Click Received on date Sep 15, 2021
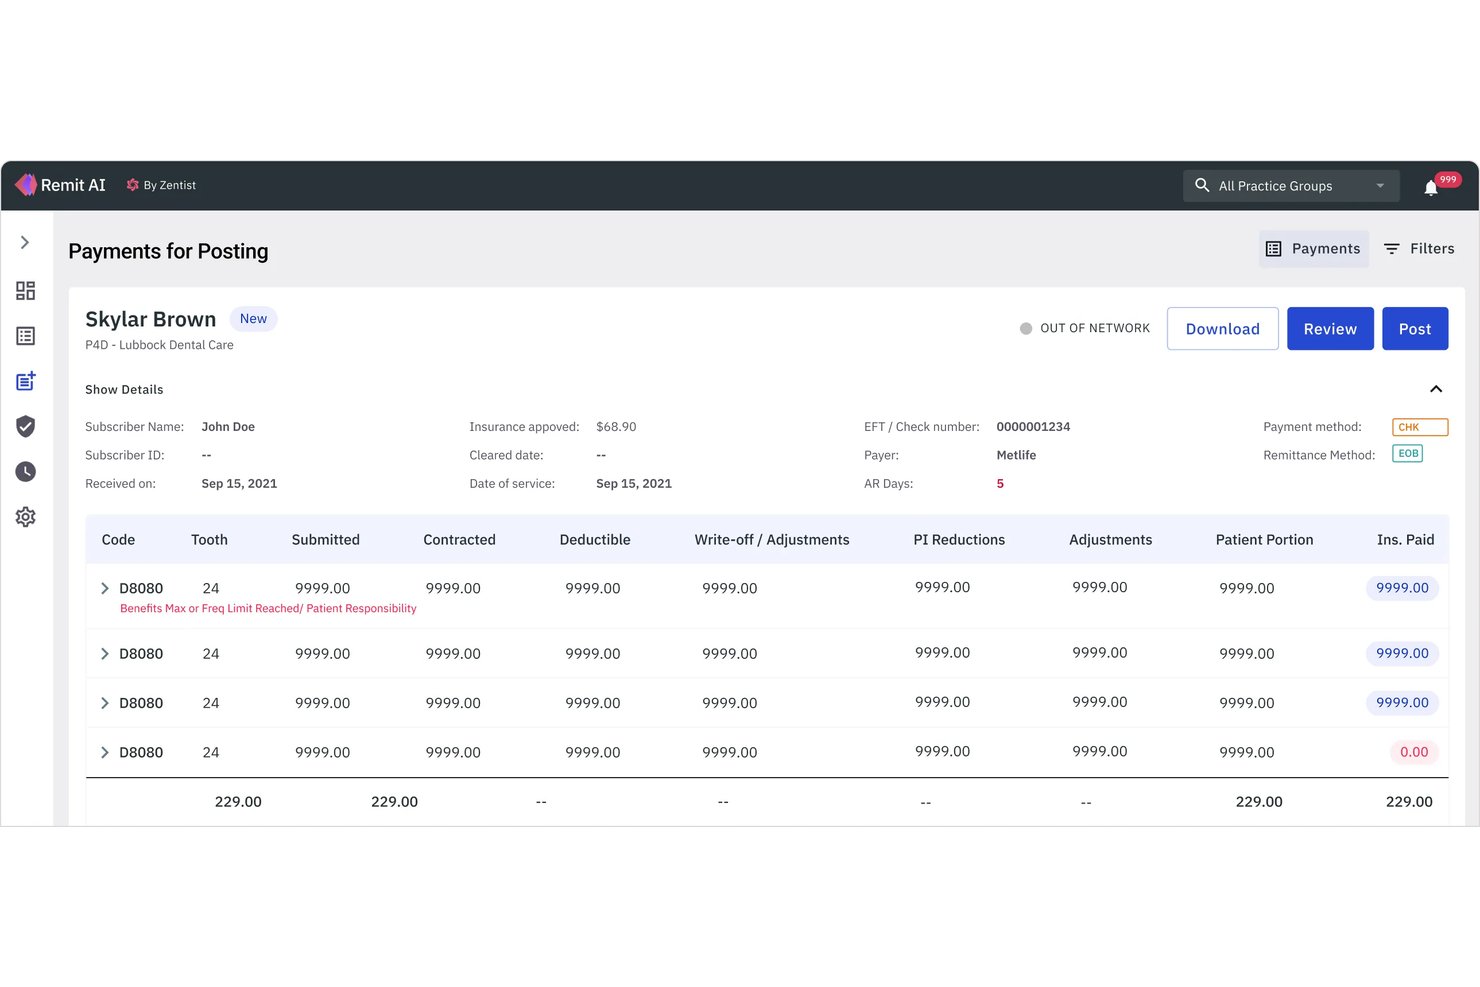The height and width of the screenshot is (987, 1480). coord(239,484)
